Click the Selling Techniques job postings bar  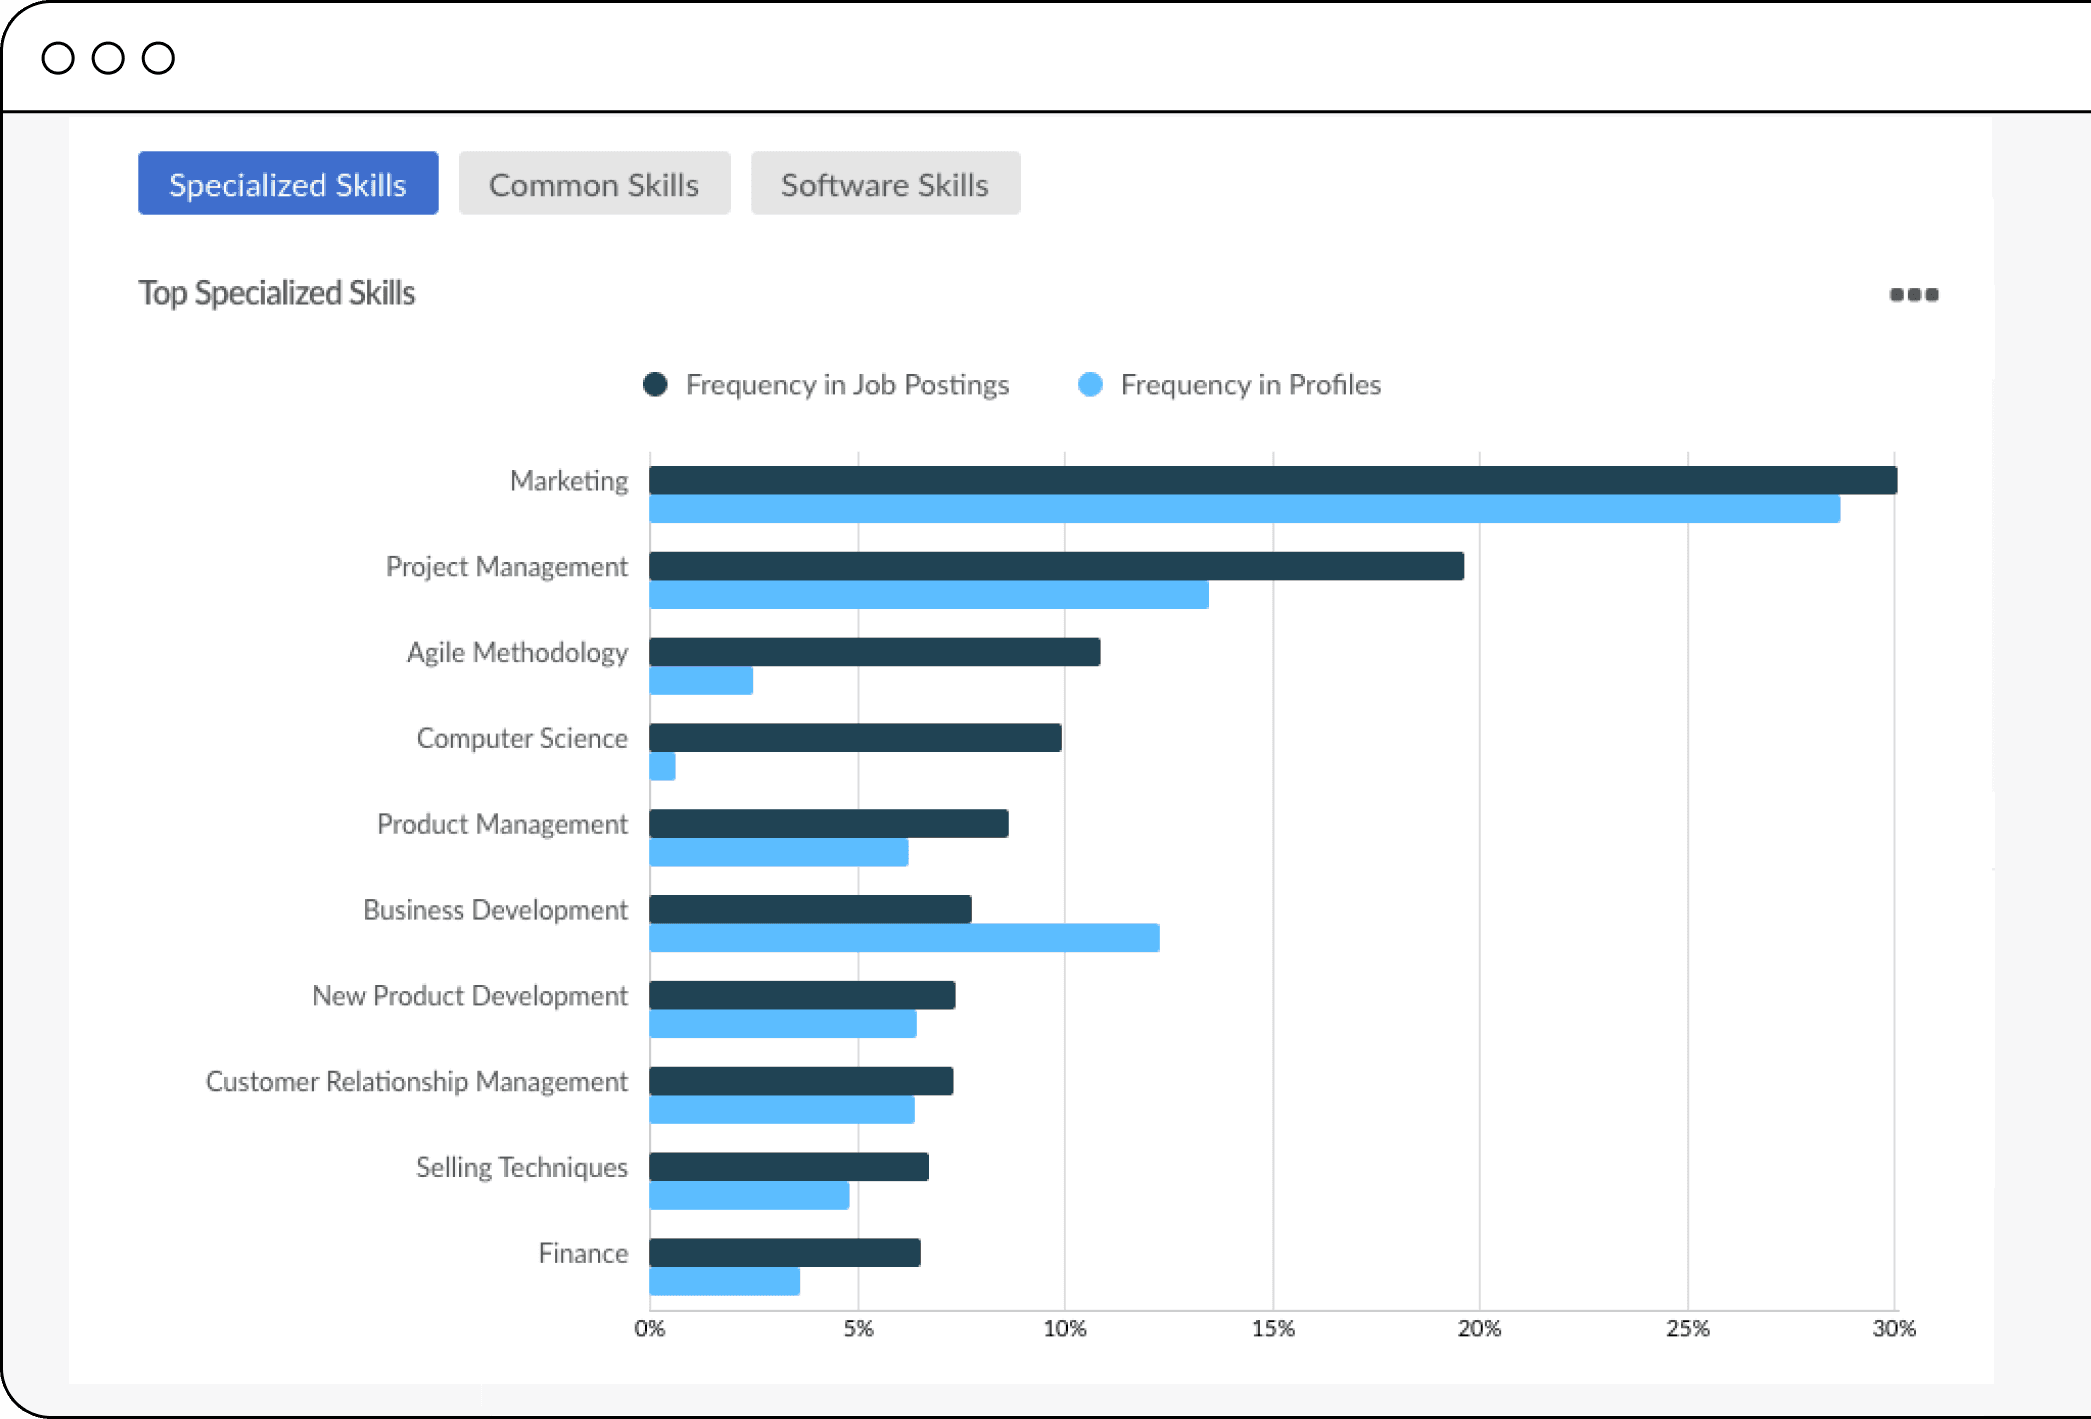pyautogui.click(x=789, y=1167)
